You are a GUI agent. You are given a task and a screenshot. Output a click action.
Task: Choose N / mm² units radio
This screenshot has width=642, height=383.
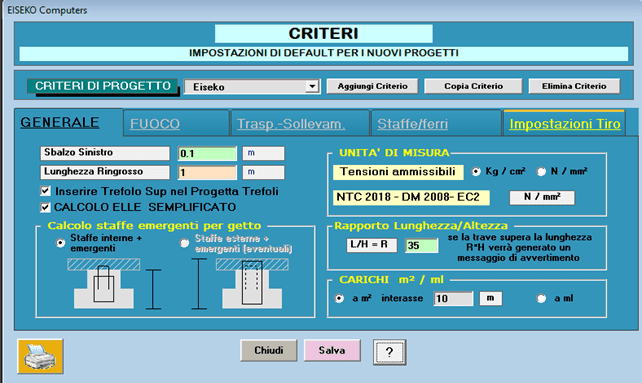pos(541,172)
